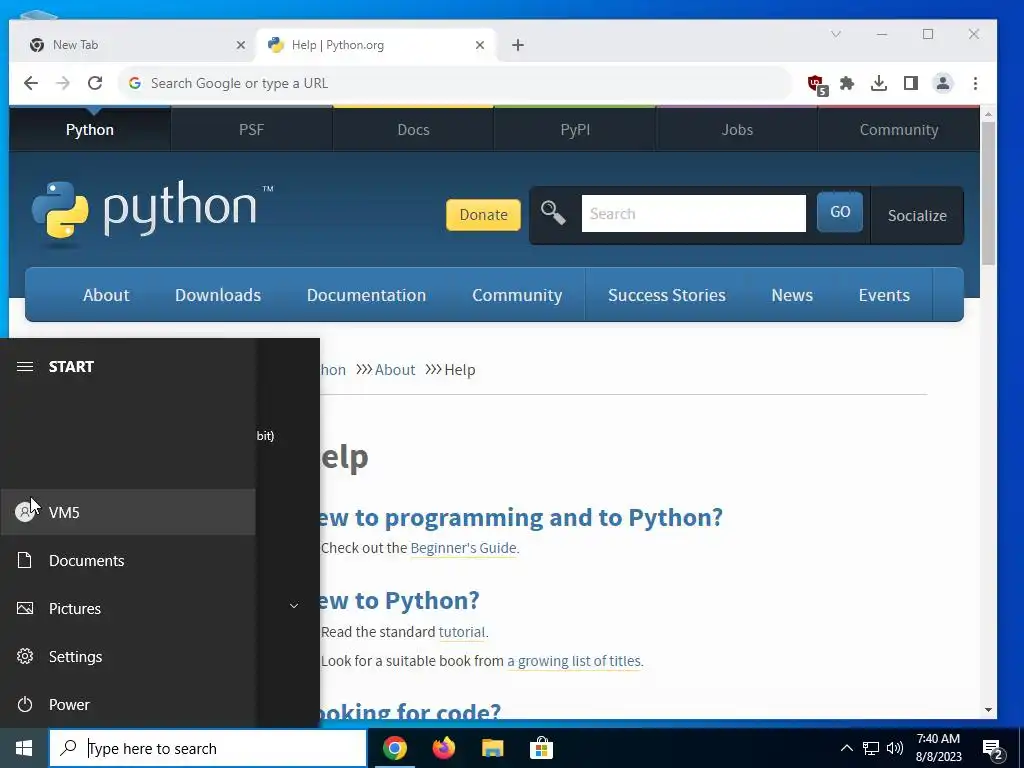Reload the page with the refresh icon
This screenshot has height=768, width=1024.
click(x=95, y=83)
